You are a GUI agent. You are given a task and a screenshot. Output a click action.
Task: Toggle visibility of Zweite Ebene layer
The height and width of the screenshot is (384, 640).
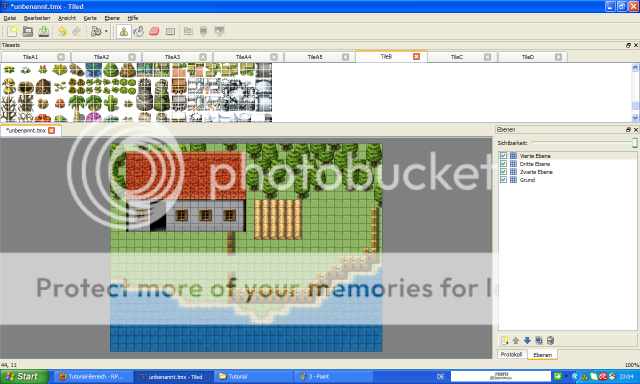coord(503,172)
